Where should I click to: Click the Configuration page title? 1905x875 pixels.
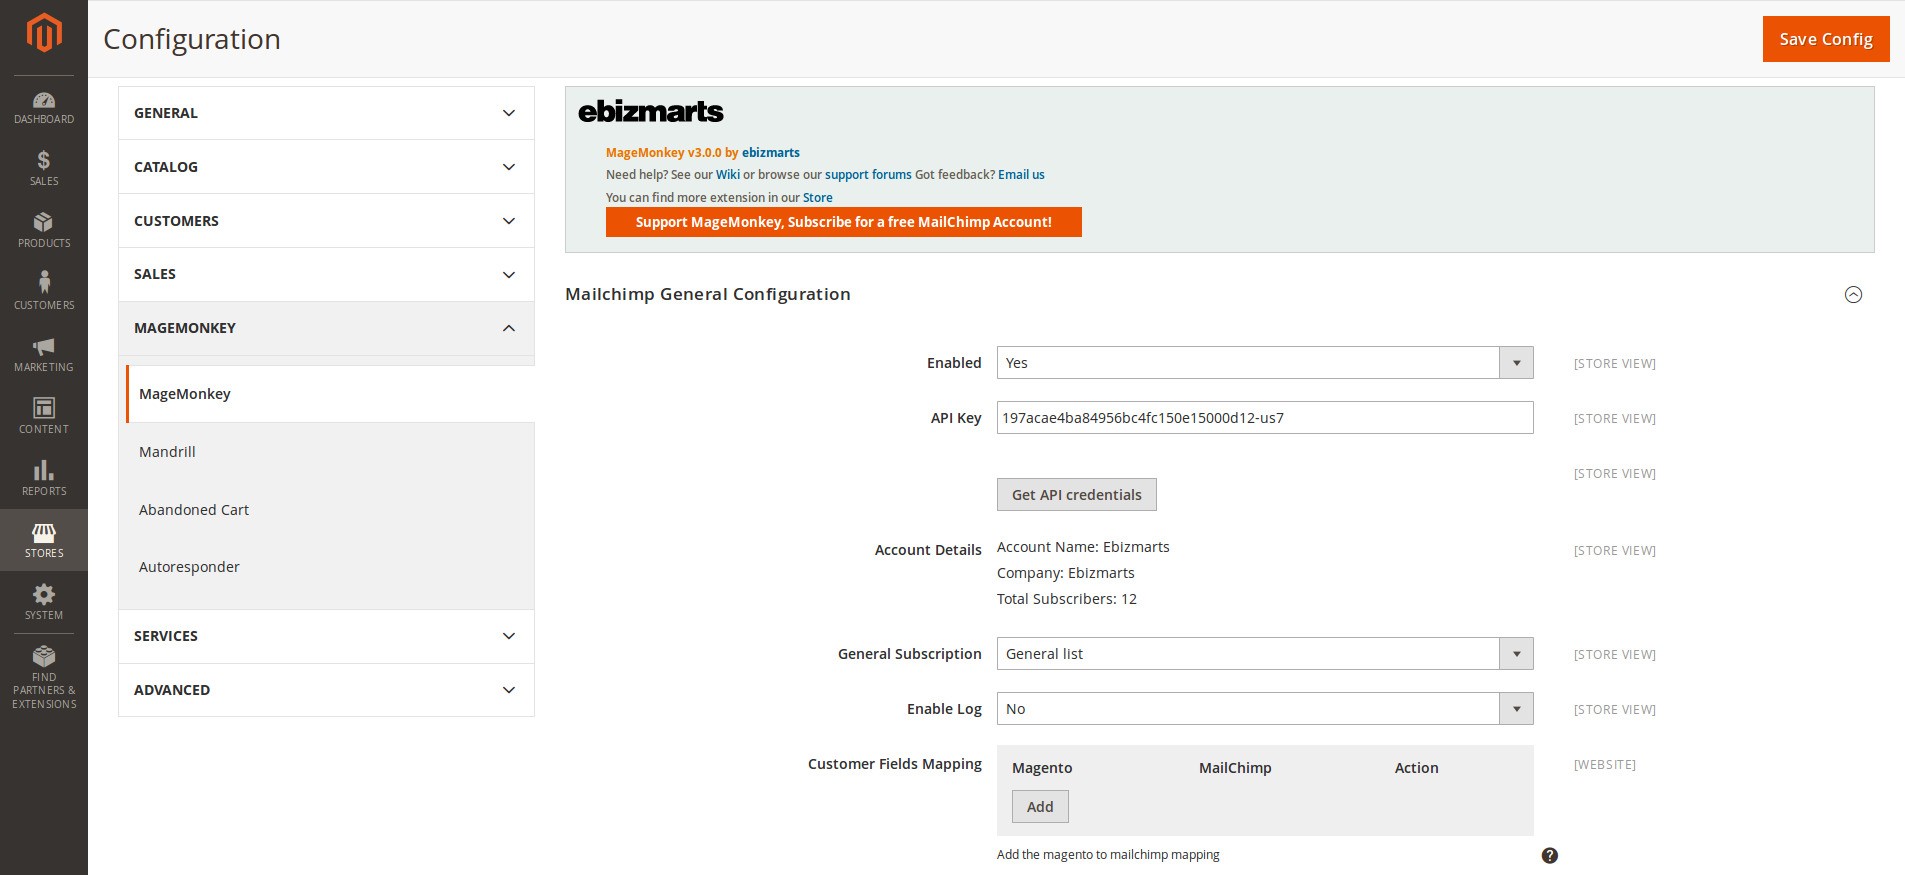(x=192, y=39)
